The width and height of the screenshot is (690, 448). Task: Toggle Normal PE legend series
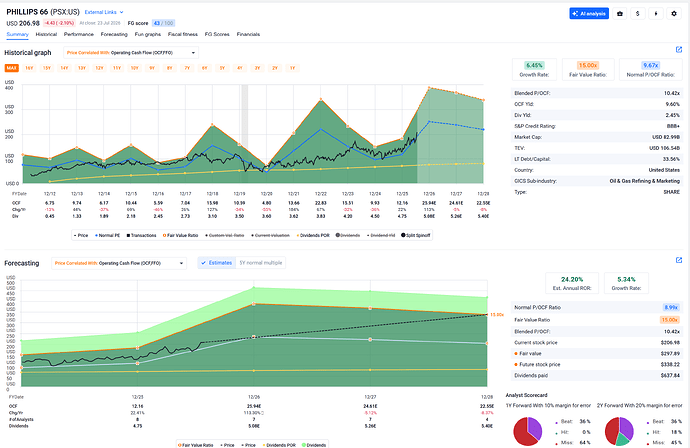coord(107,235)
